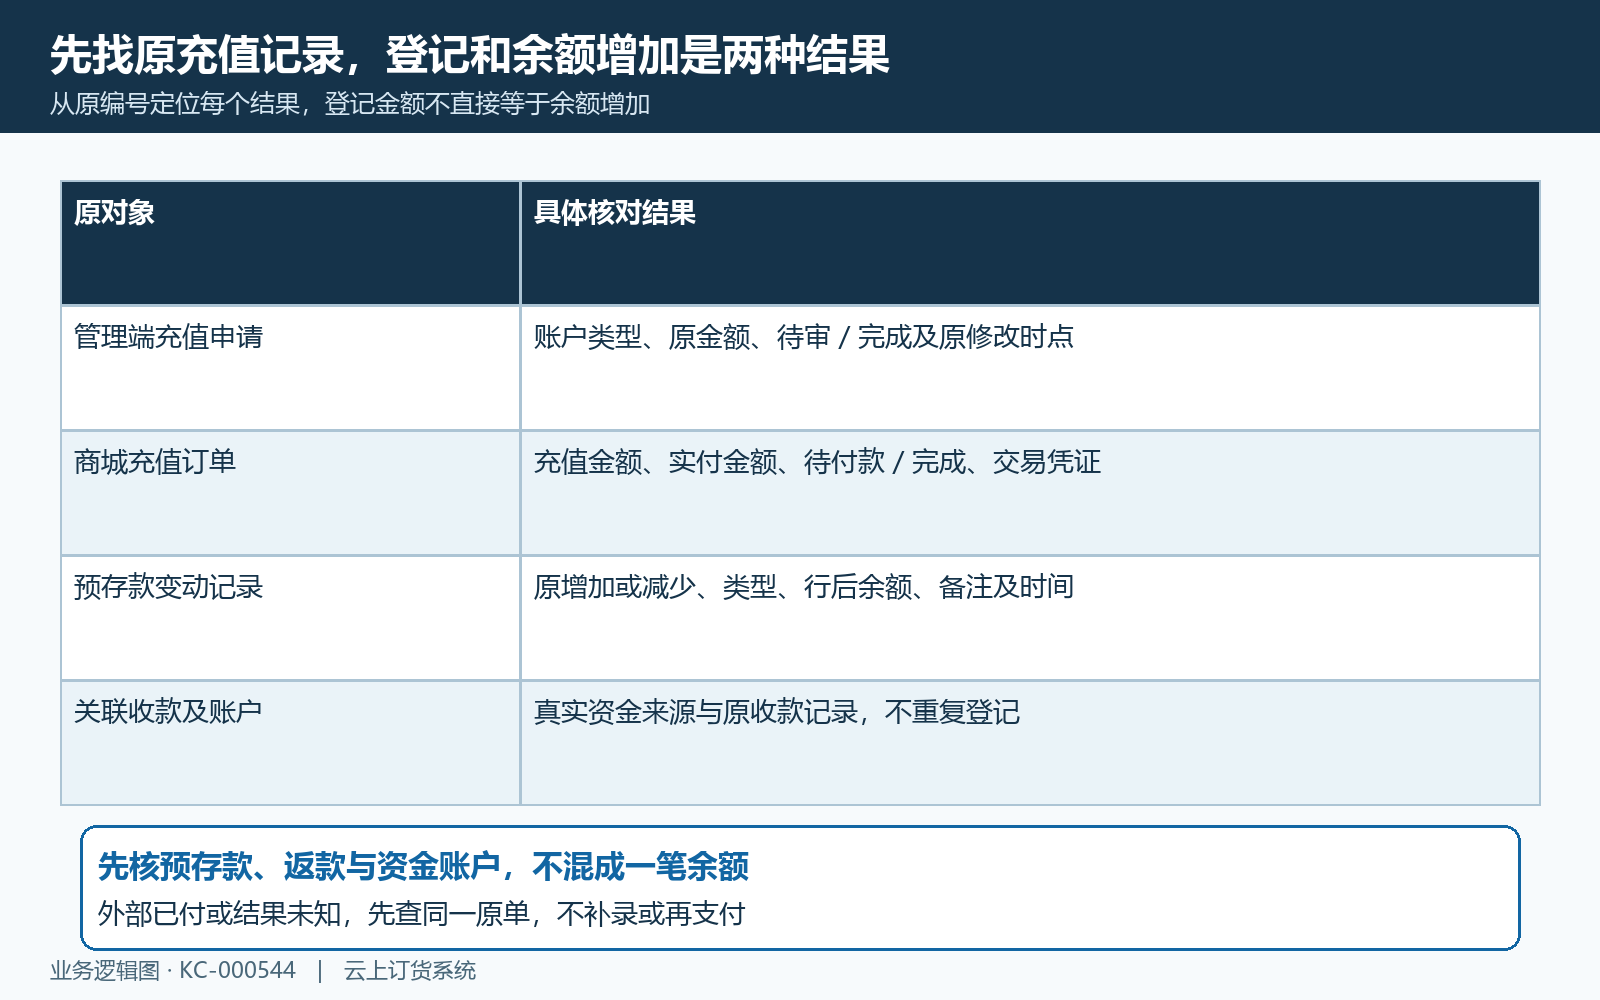Select the cell 真实资金来源与原收款记录，不重复登记

[x=1030, y=743]
